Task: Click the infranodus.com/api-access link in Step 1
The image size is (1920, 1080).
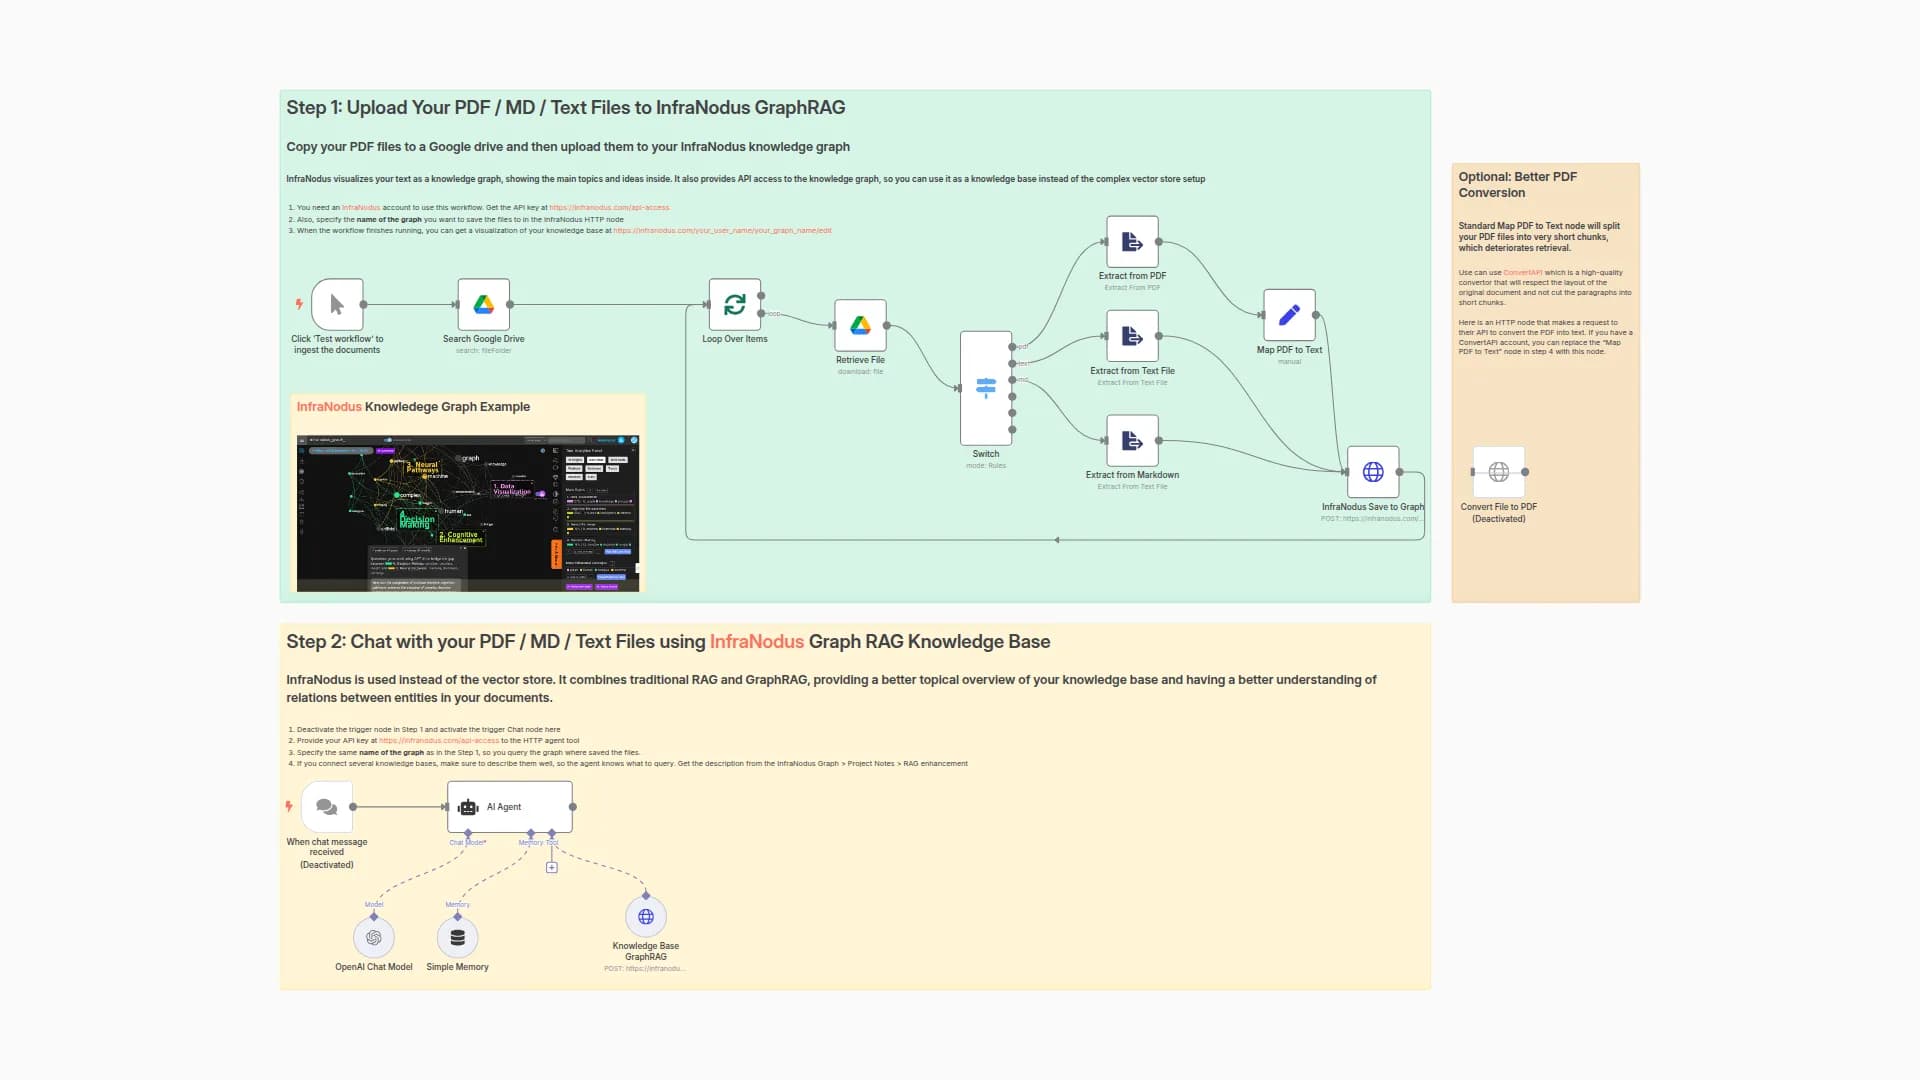Action: [609, 208]
